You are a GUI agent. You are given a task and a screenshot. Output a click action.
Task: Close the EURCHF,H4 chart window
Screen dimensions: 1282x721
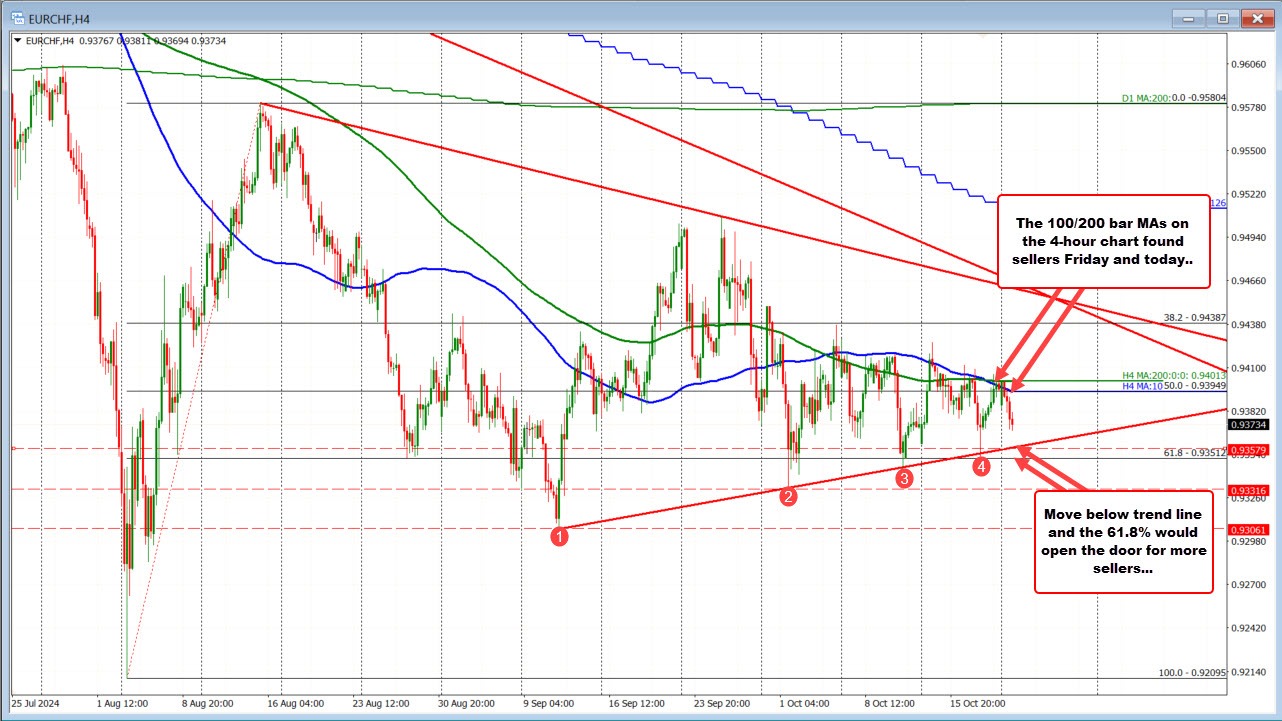(x=1252, y=17)
